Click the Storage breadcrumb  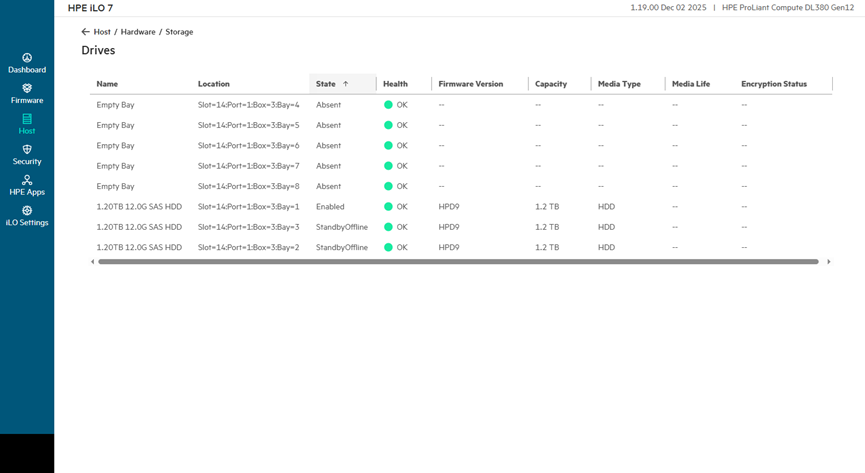pos(179,32)
